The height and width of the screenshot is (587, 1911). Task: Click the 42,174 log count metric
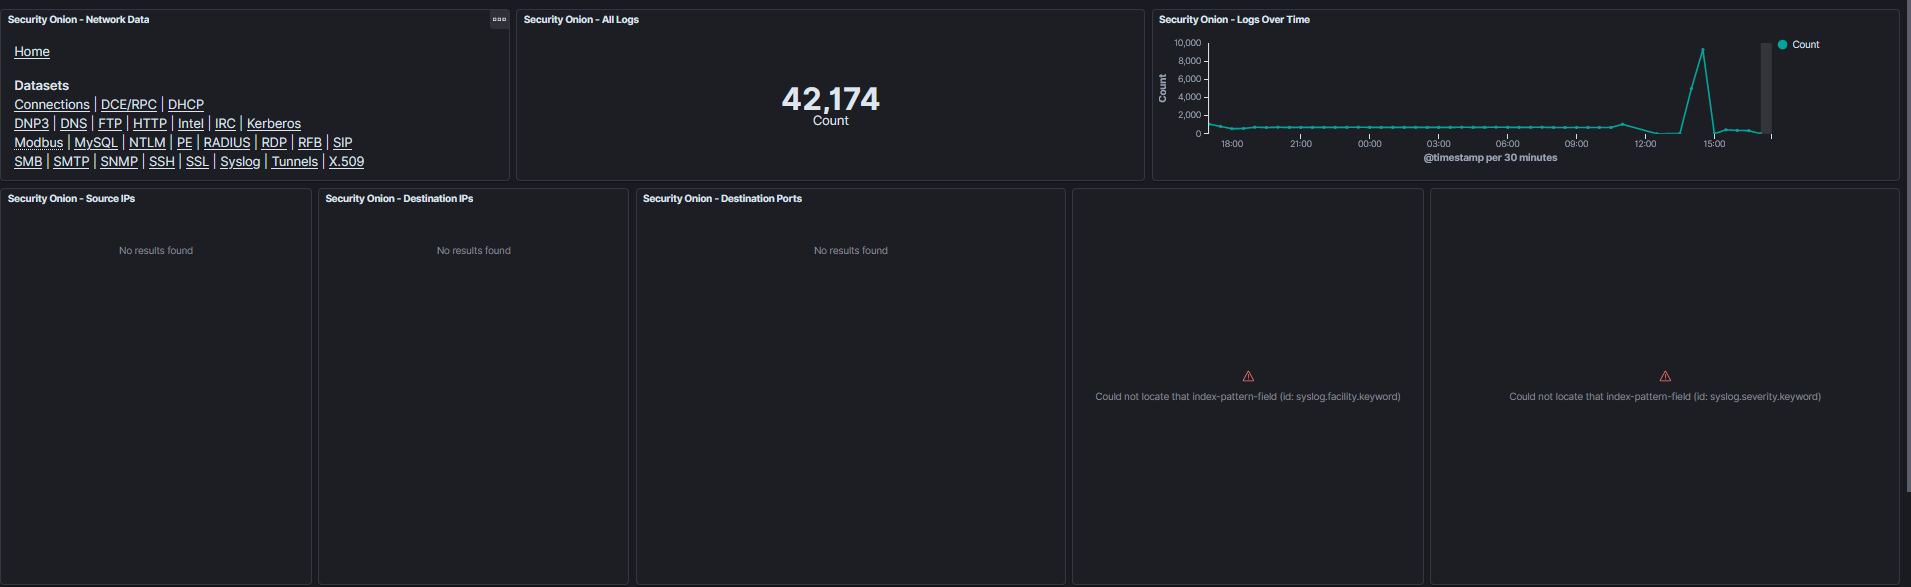pyautogui.click(x=830, y=99)
